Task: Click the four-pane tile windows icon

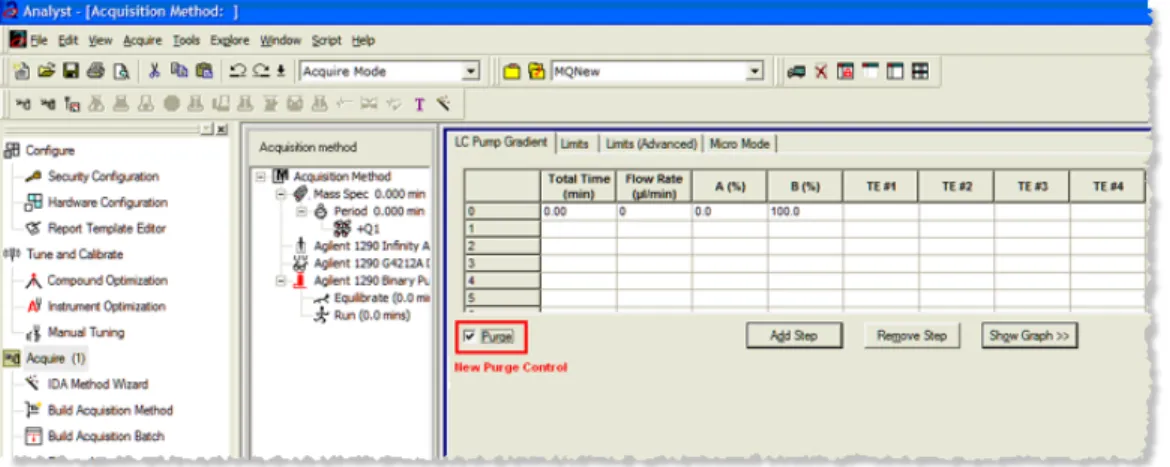Action: point(920,72)
